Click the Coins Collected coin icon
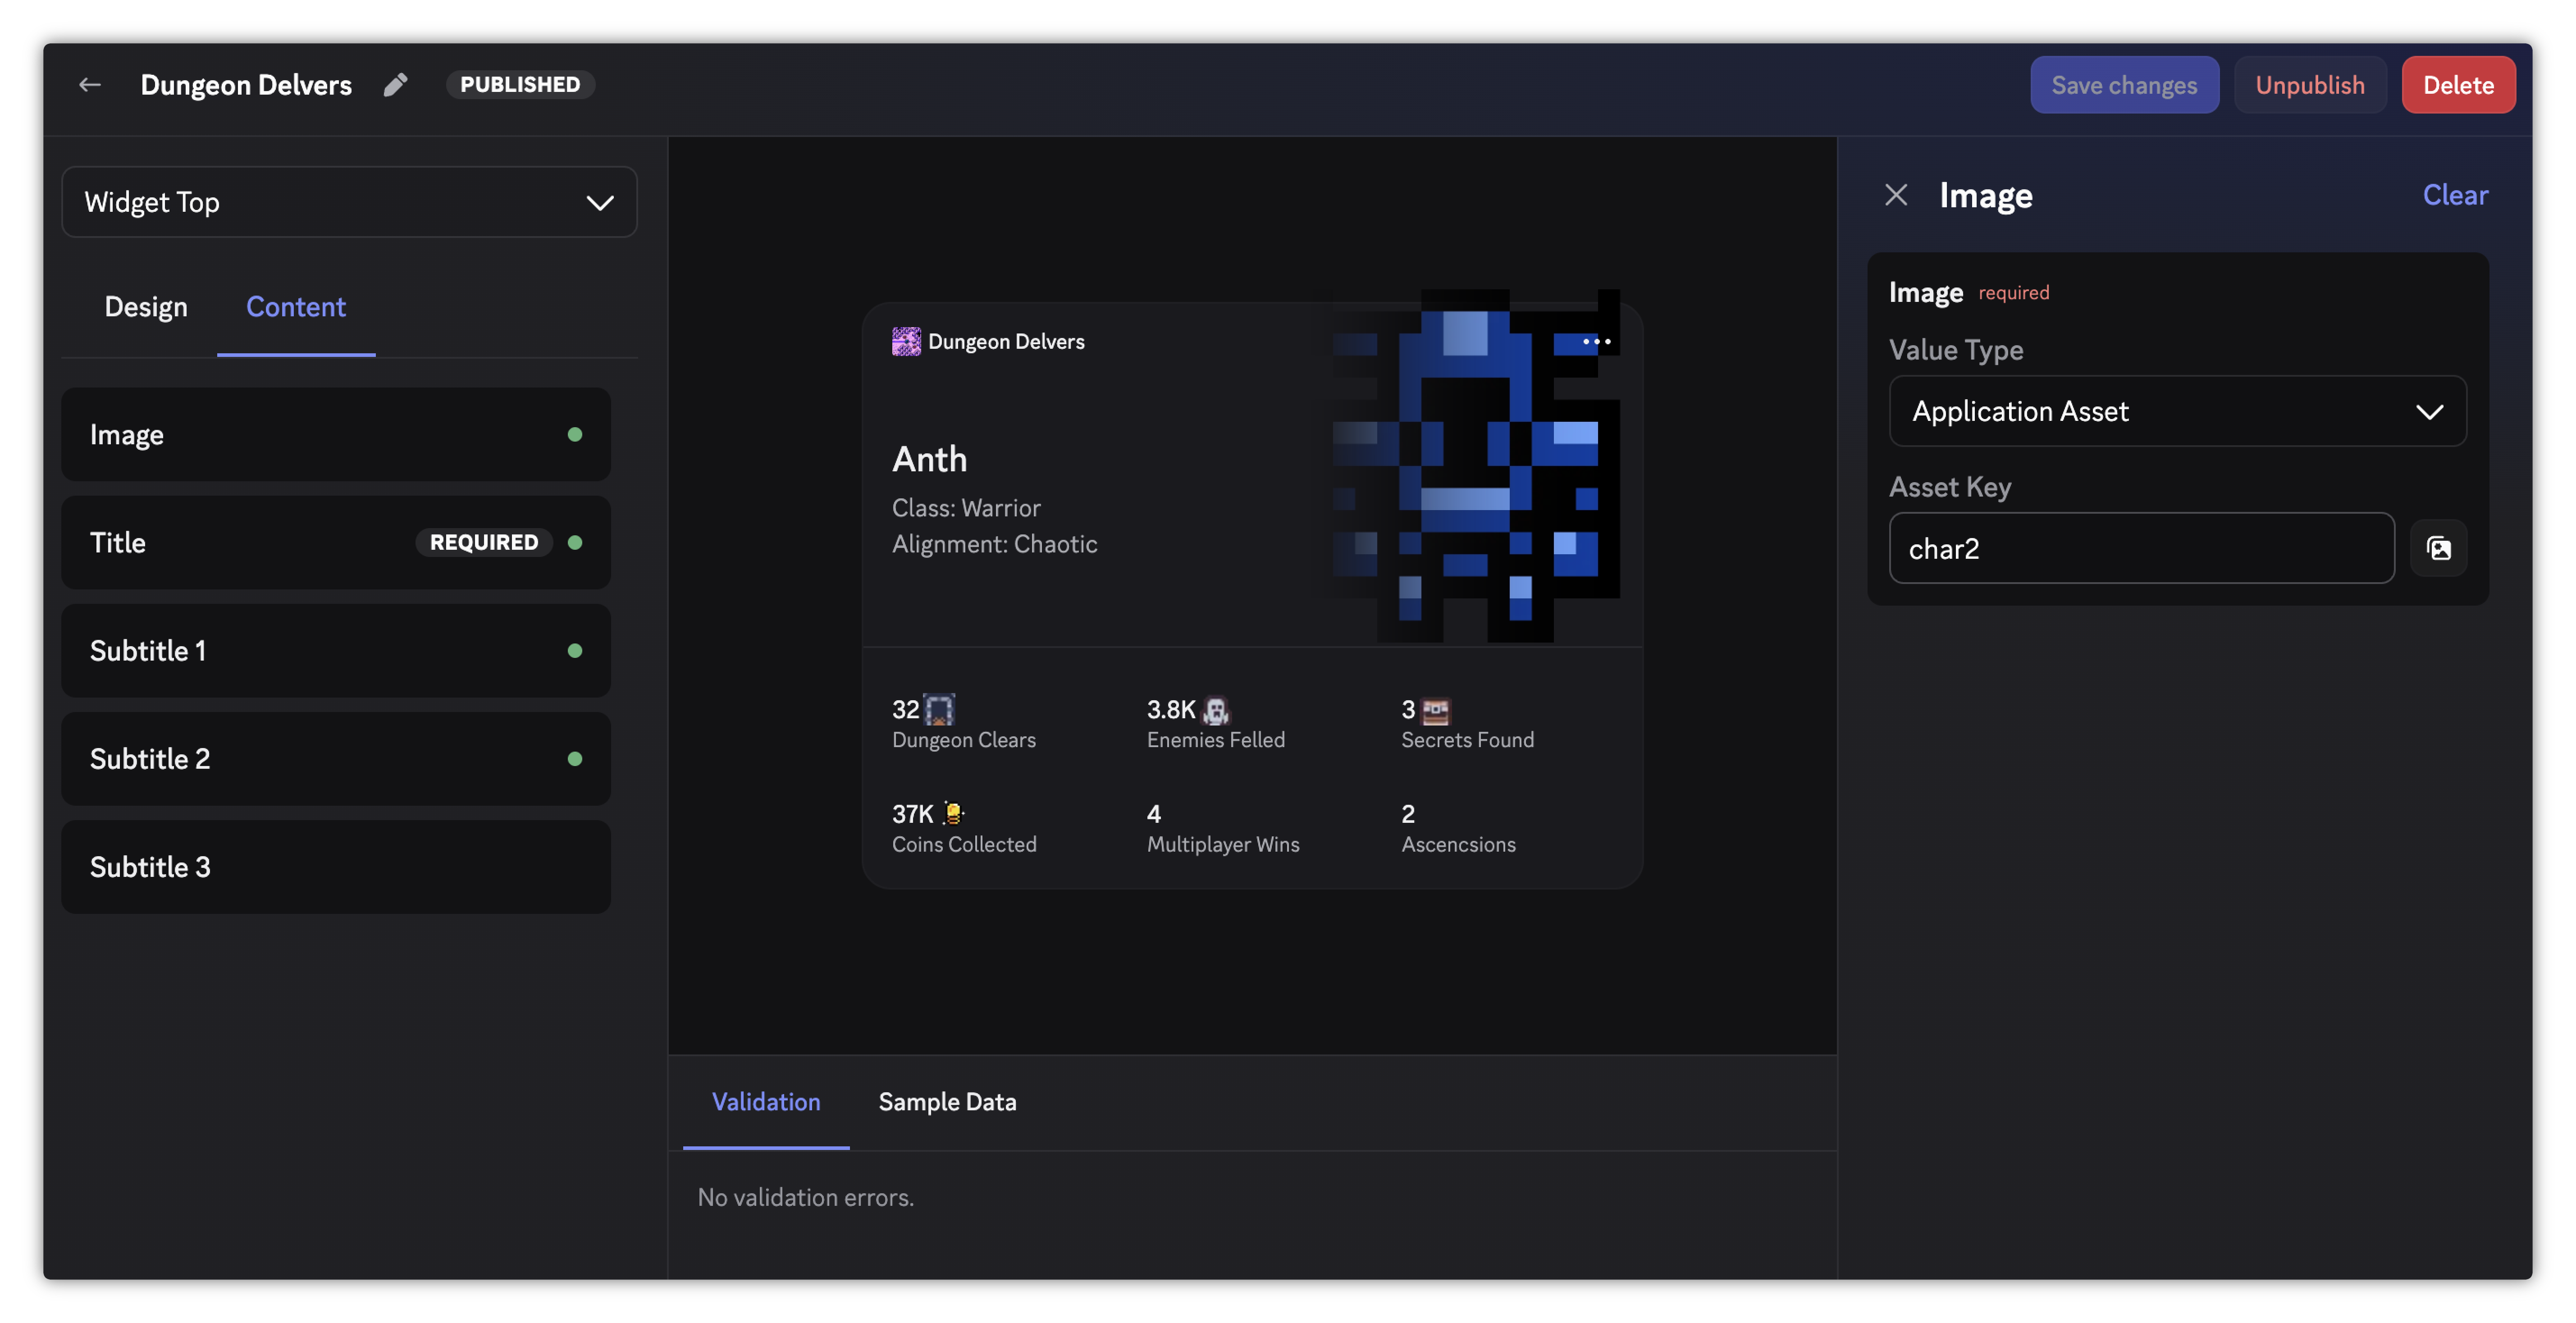Viewport: 2576px width, 1323px height. (x=953, y=813)
